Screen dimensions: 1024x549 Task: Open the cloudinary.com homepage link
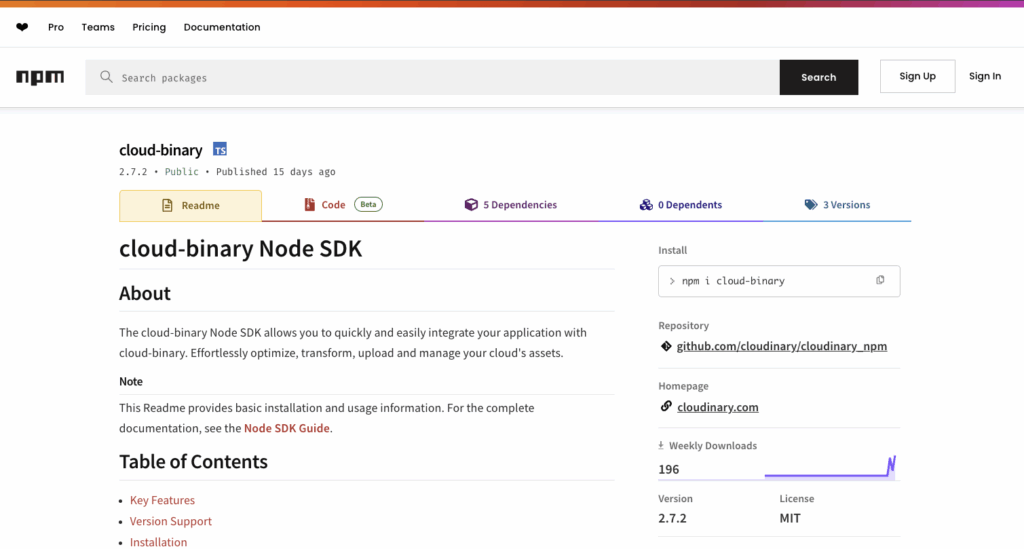pyautogui.click(x=718, y=407)
